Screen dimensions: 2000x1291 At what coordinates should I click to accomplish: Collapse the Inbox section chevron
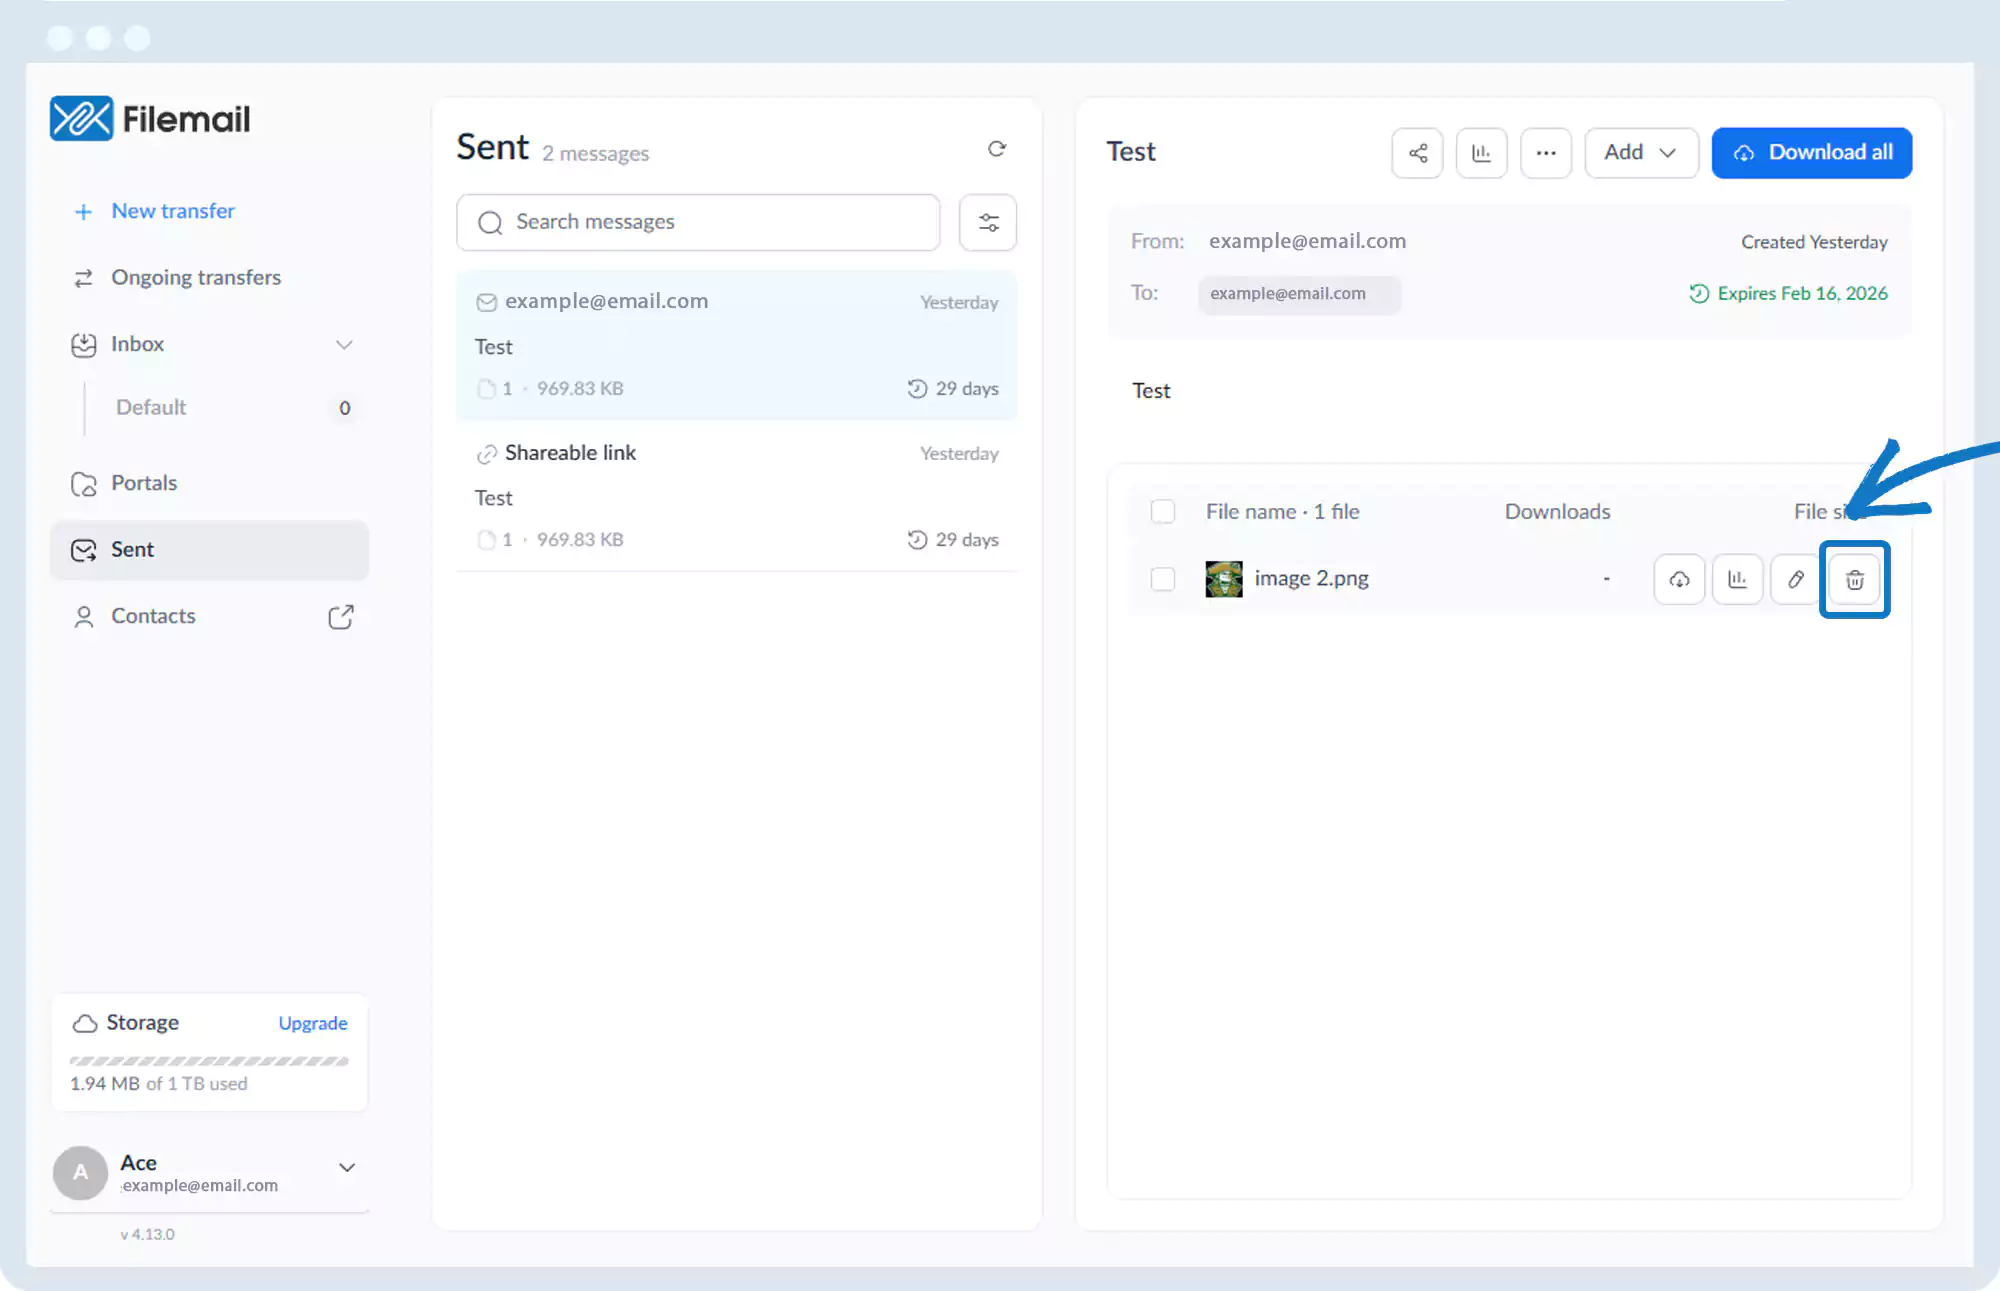coord(344,345)
